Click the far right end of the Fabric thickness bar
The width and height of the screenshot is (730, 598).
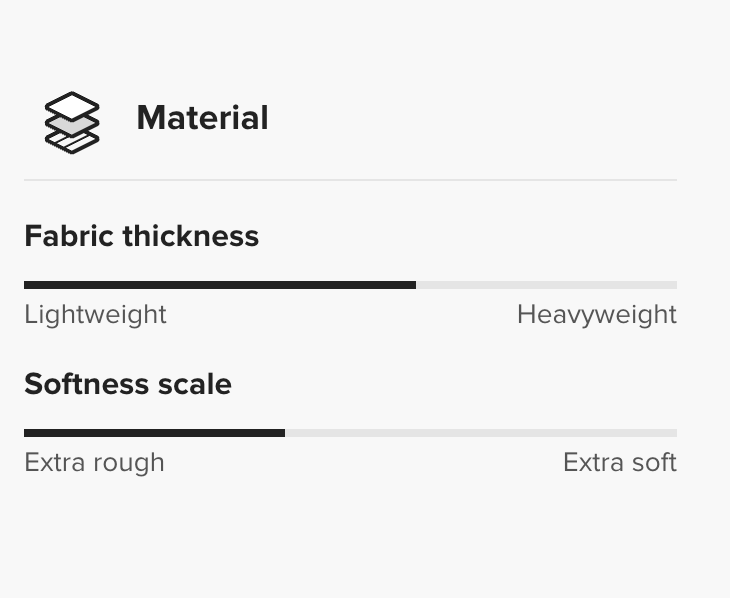675,285
